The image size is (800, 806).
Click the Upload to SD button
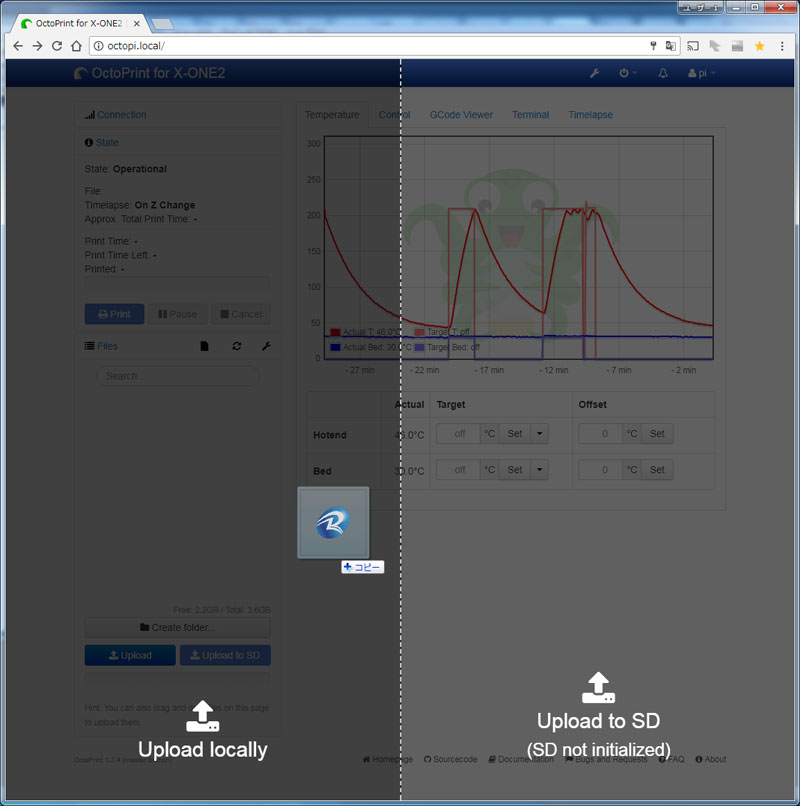click(225, 655)
